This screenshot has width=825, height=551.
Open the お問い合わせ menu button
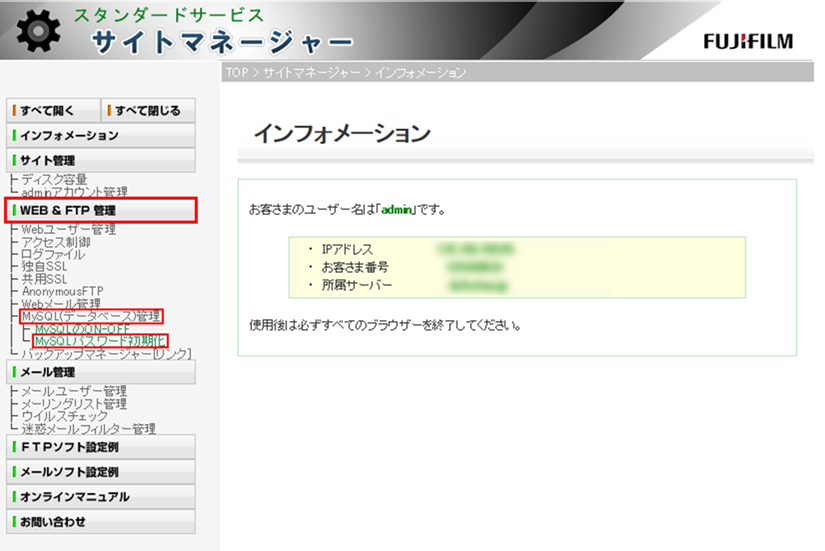click(100, 522)
